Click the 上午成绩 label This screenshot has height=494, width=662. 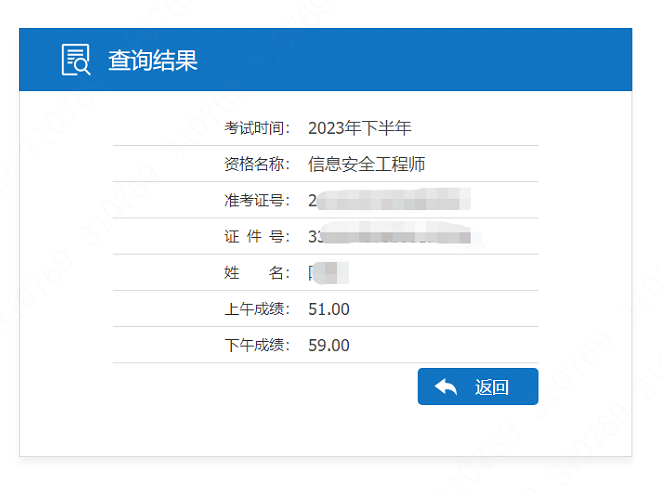257,309
